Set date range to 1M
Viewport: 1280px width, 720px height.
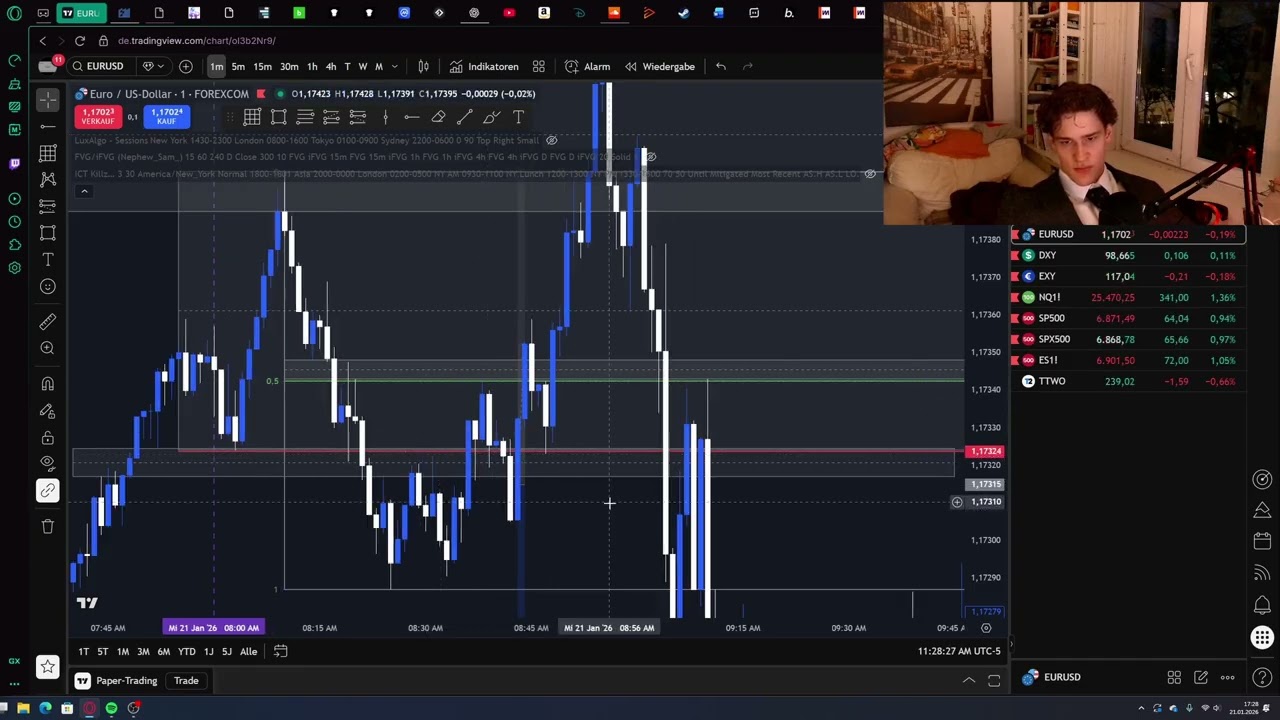[122, 652]
